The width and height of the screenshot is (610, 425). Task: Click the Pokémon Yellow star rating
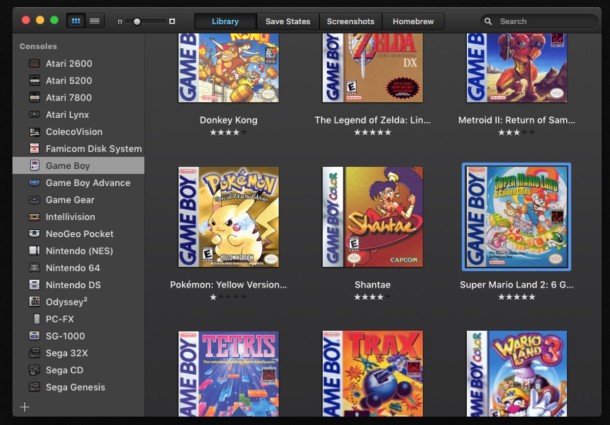pos(228,297)
